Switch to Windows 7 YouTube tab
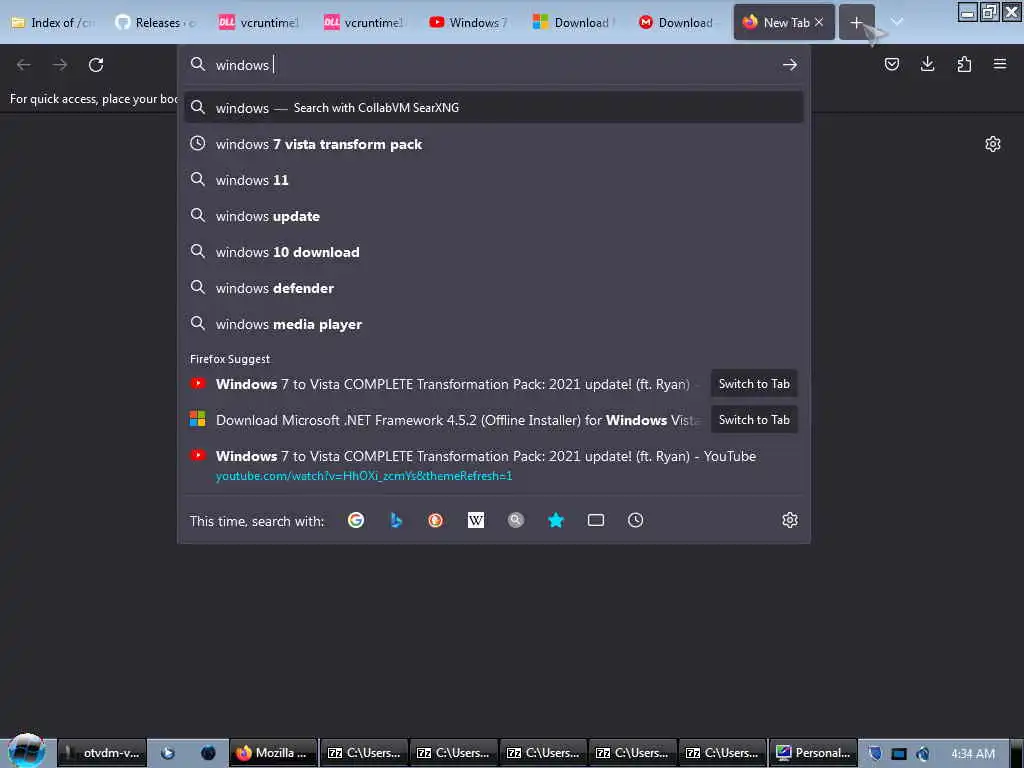1024x768 pixels. 469,23
